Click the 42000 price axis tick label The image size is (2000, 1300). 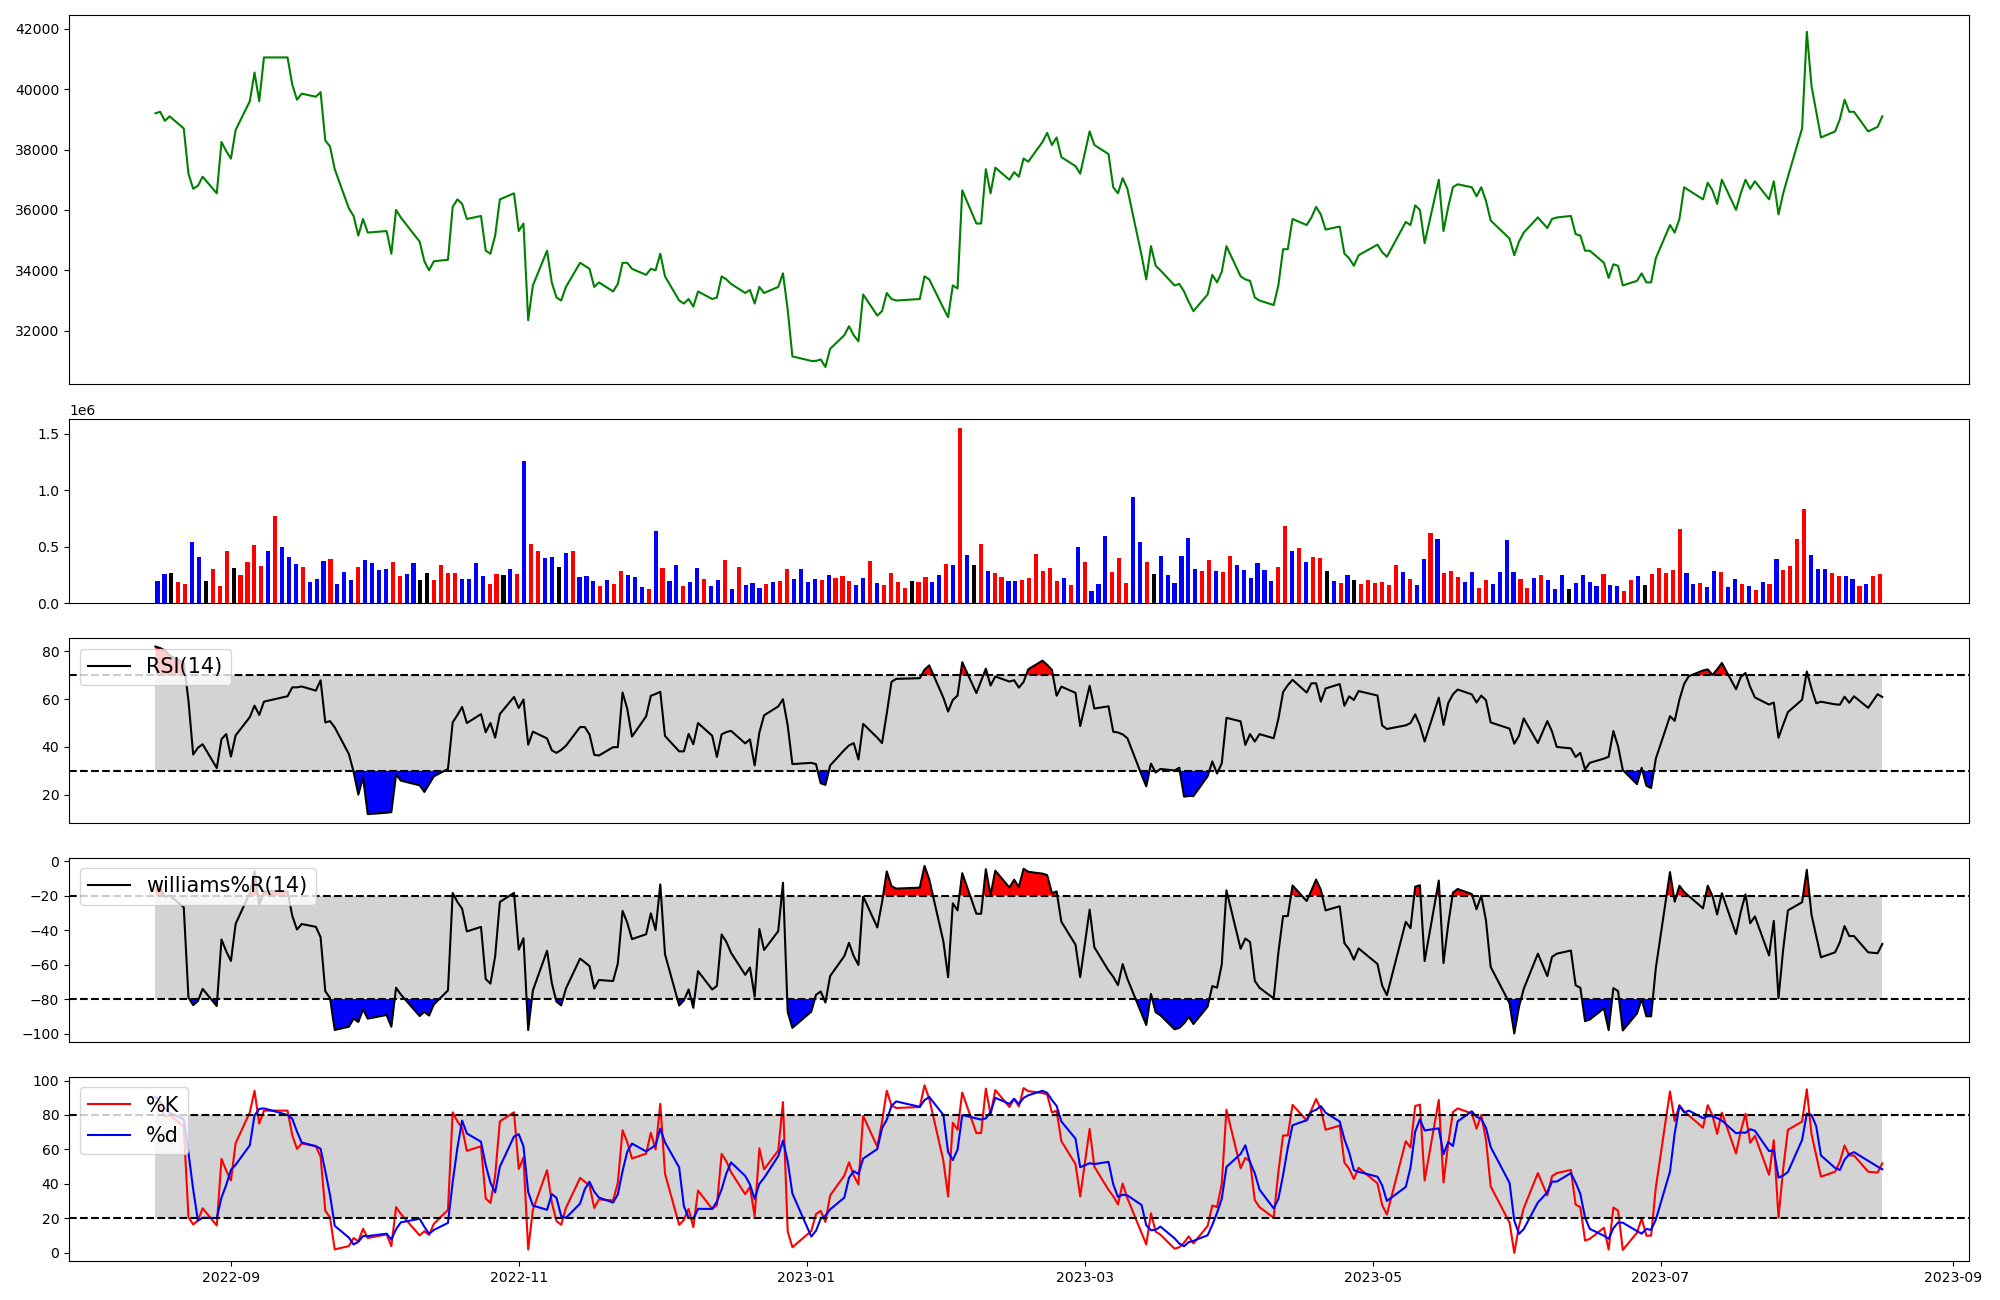click(37, 29)
